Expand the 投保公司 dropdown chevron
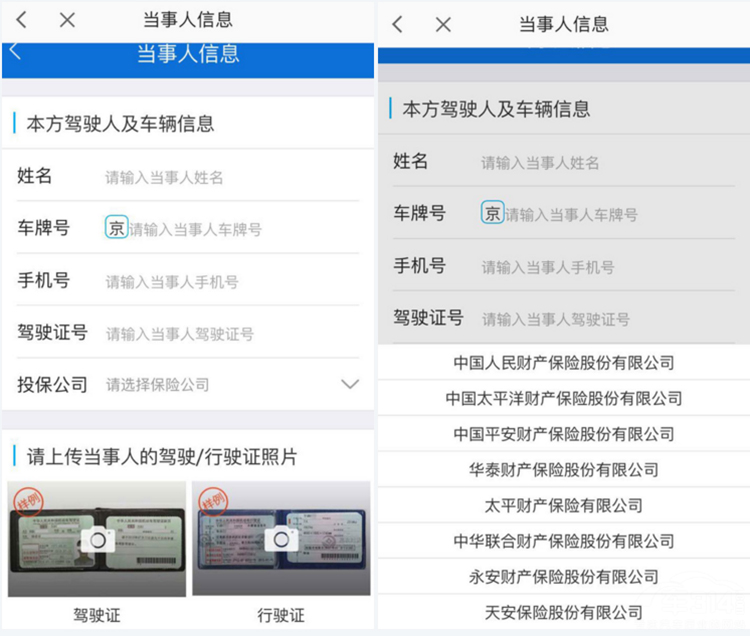750x636 pixels. click(350, 384)
